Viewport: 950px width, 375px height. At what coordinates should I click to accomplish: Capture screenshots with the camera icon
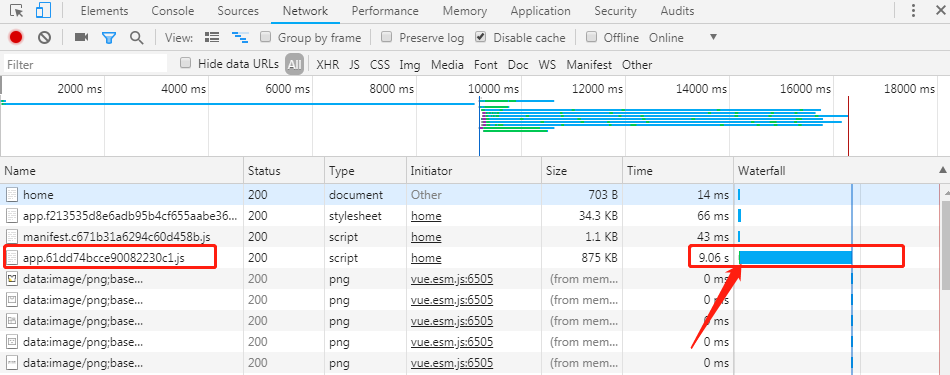82,38
